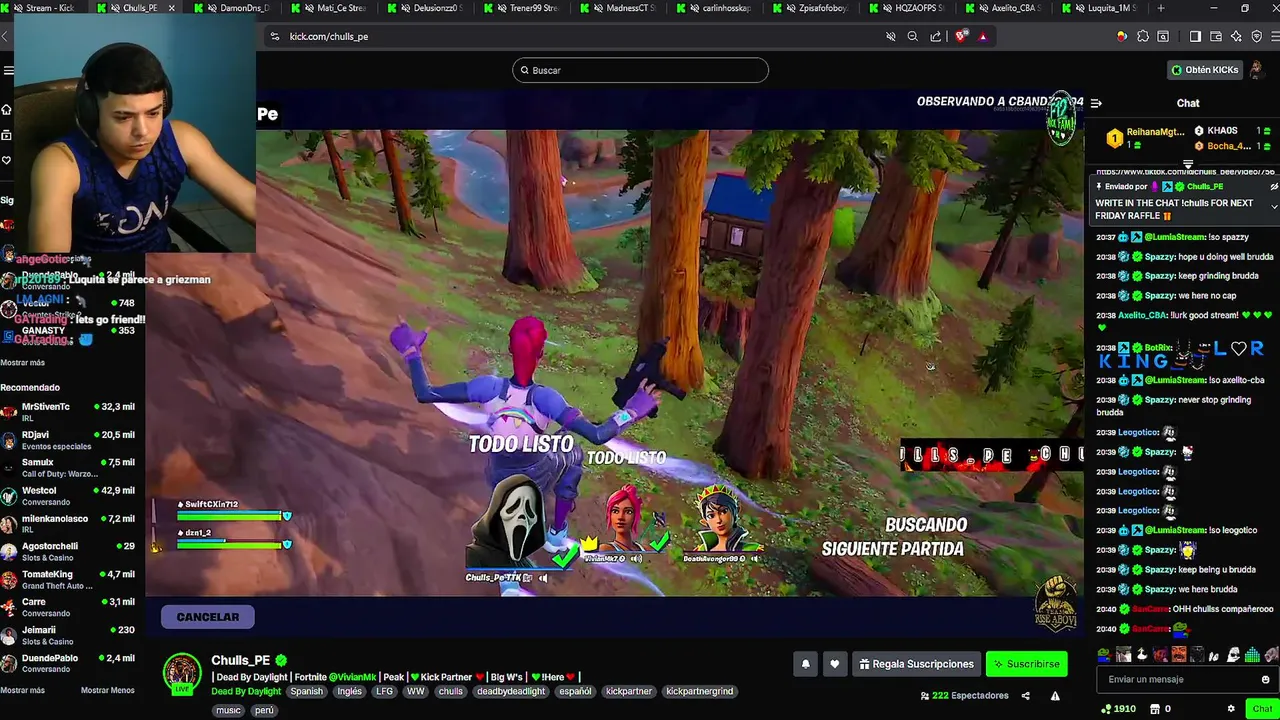1280x720 pixels.
Task: Share the stream via share icon
Action: coord(1026,696)
